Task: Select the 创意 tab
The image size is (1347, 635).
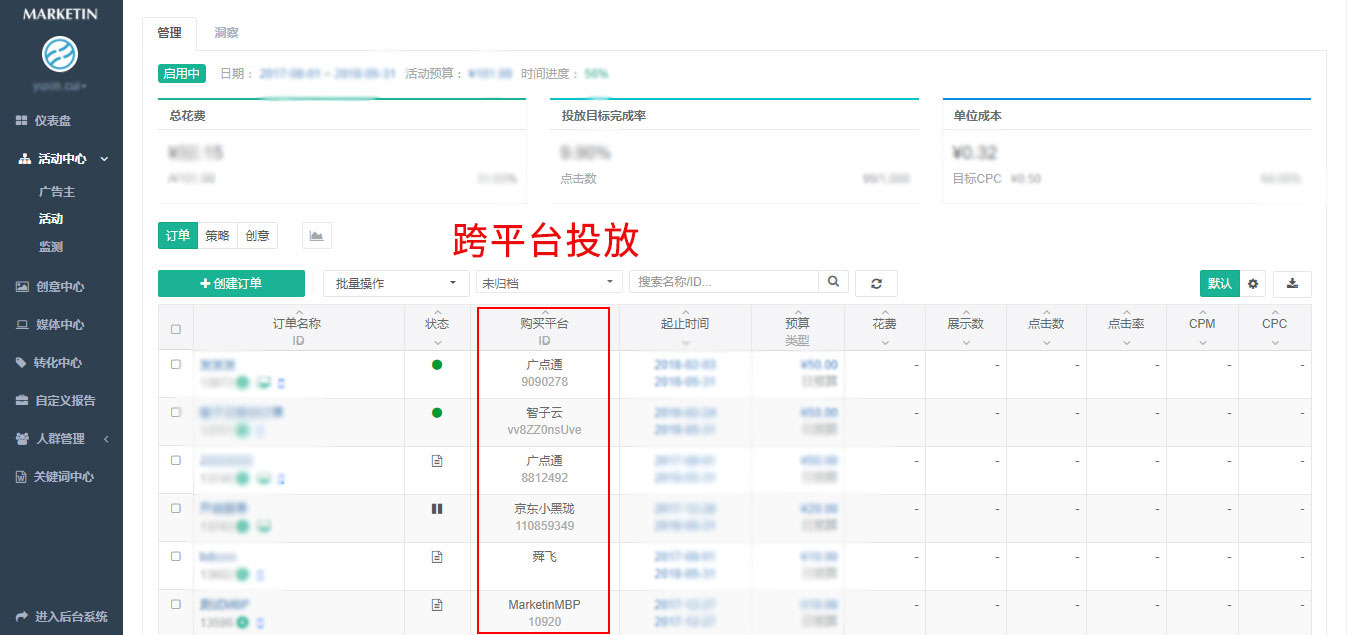Action: (x=258, y=236)
